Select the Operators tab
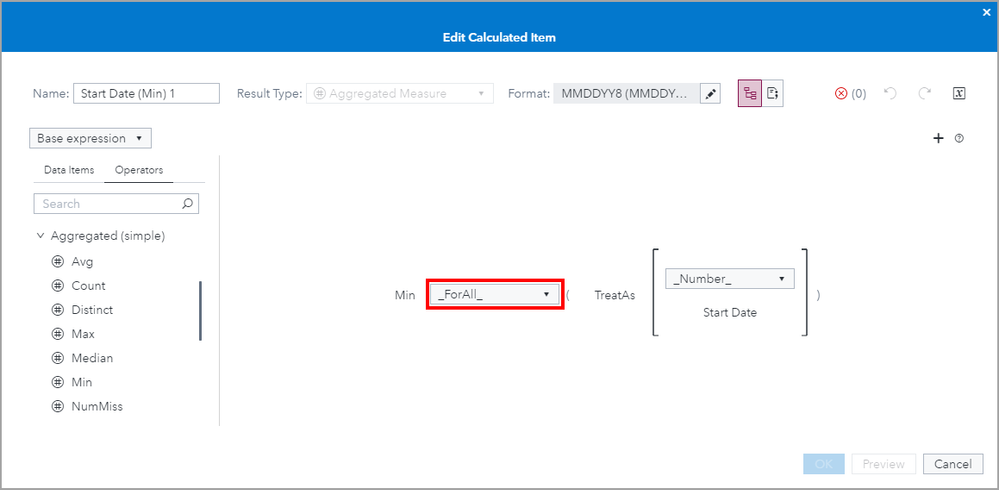This screenshot has height=490, width=999. [x=139, y=170]
